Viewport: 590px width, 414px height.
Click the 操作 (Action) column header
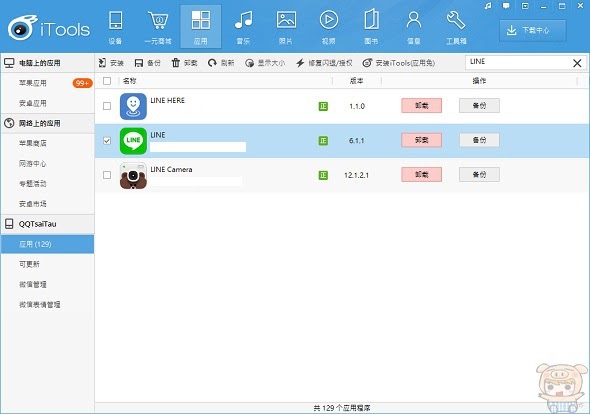point(479,81)
